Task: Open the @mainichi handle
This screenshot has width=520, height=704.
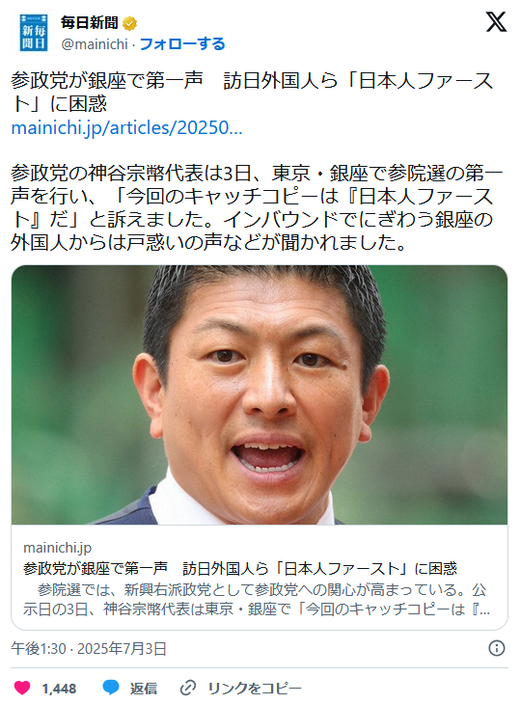Action: [94, 44]
